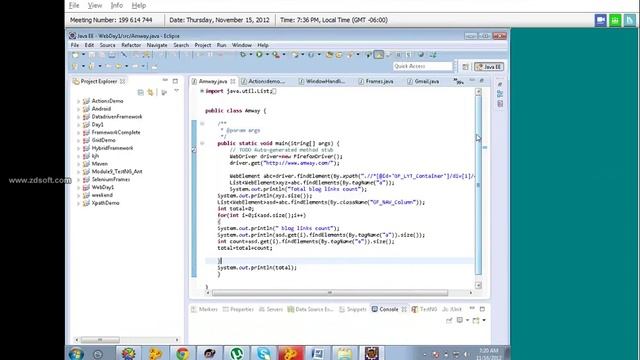
Task: Select the XpathDemo project
Action: [105, 203]
